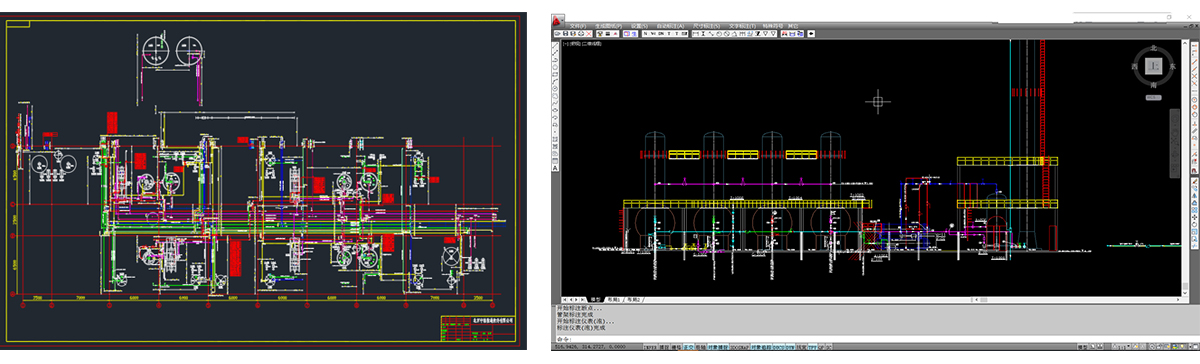Click the move tool in right toolbar
Screen dimensions: 1200x364
[1194, 216]
